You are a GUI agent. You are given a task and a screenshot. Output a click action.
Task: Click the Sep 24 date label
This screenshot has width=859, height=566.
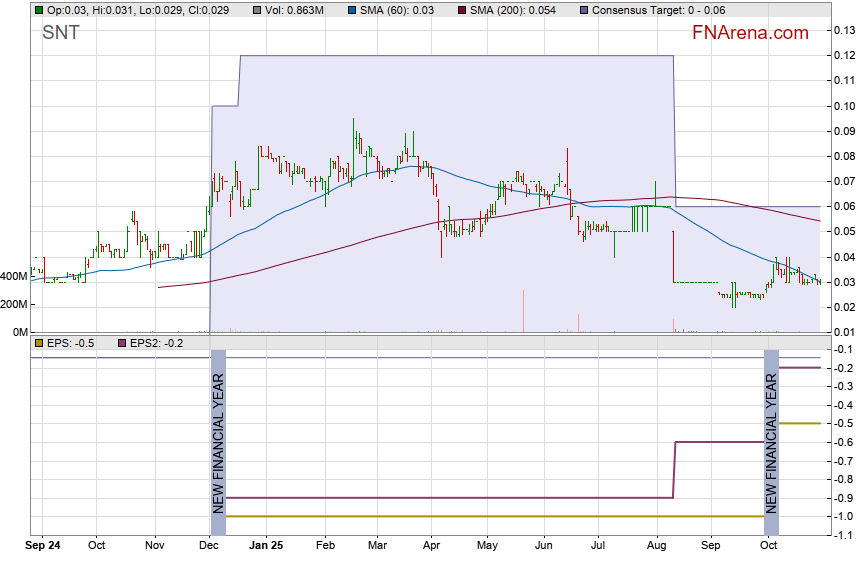(42, 546)
